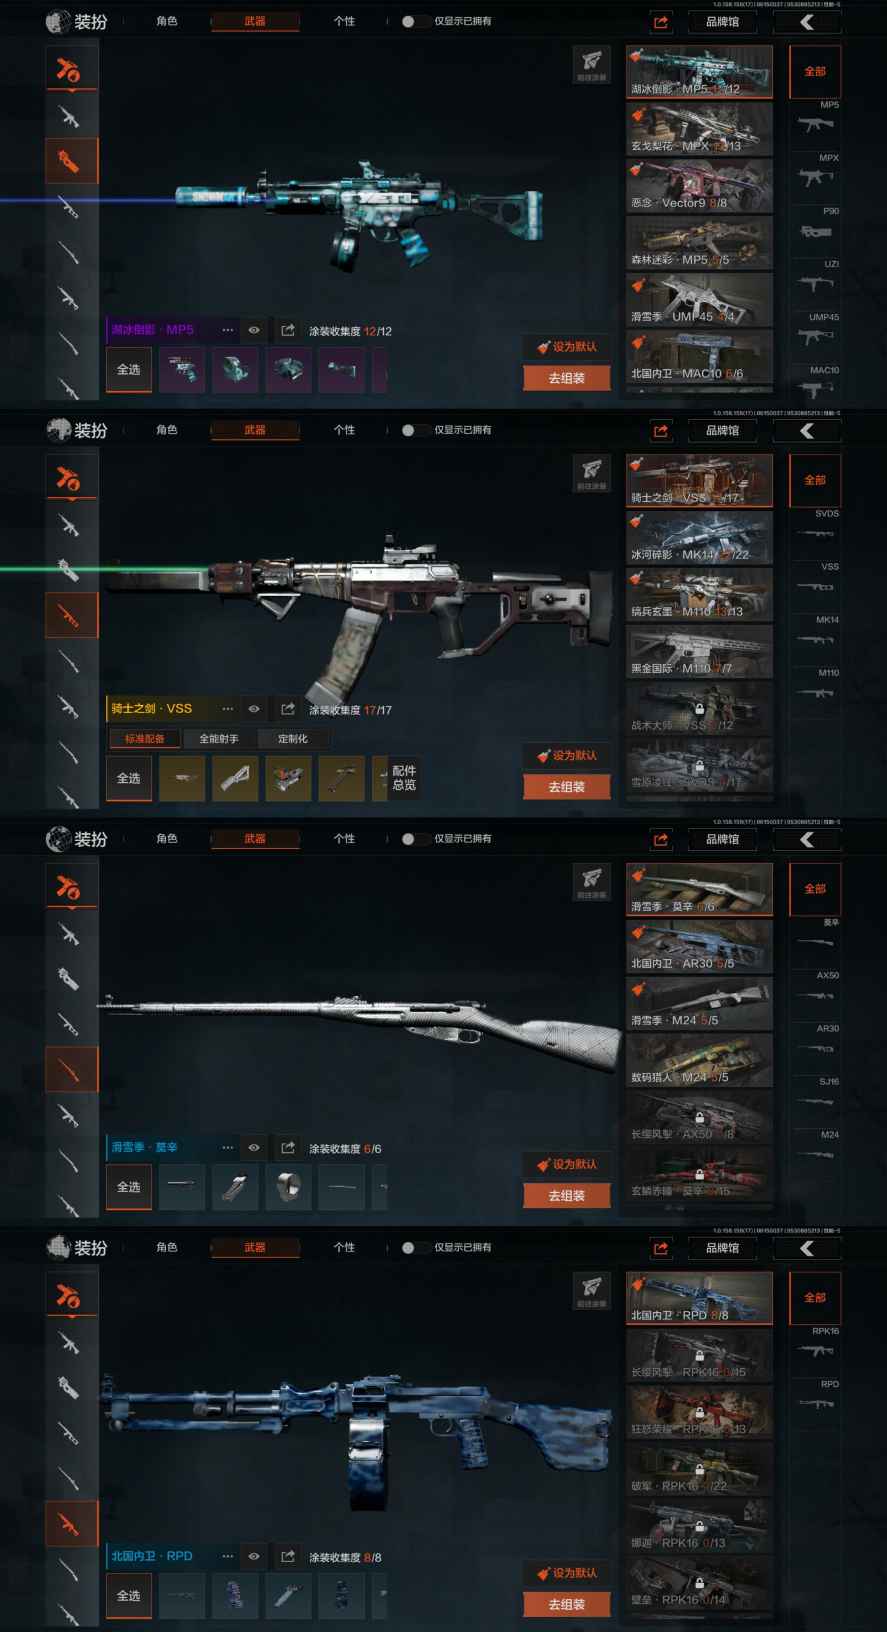
Task: Switch to the 全能射手 loadout tab
Action: (x=219, y=739)
